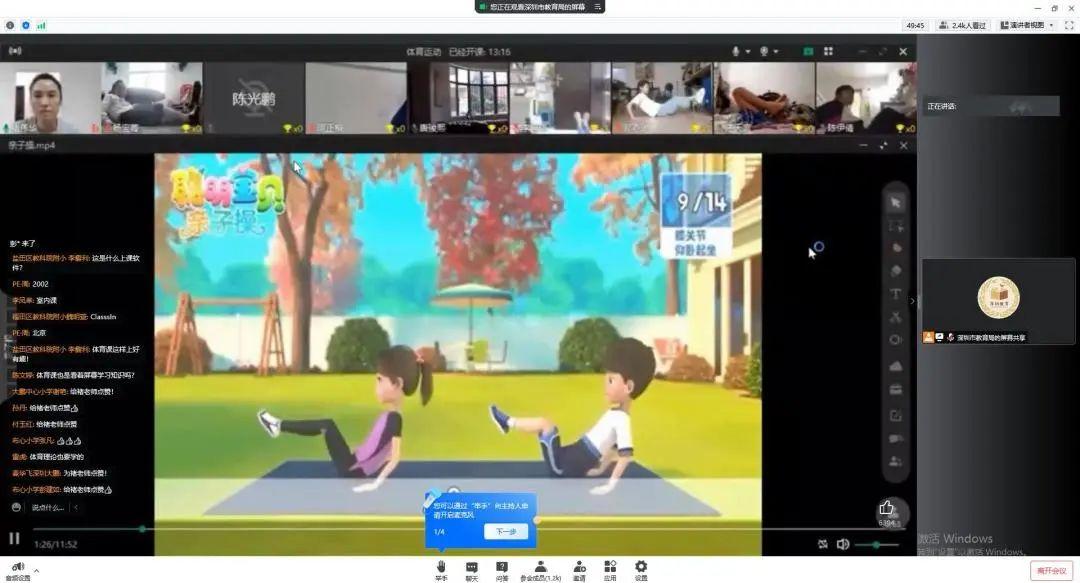Viewport: 1080px width, 583px height.
Task: Mute the video player speaker
Action: coord(843,544)
